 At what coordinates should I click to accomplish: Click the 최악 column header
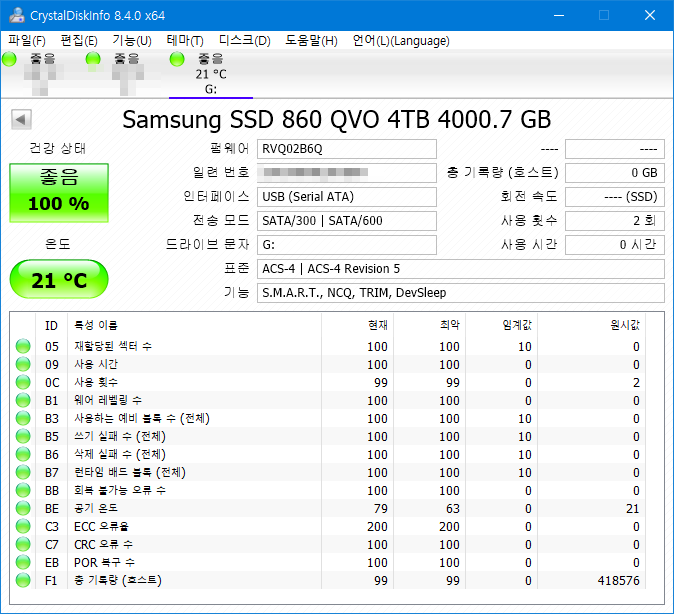point(429,325)
